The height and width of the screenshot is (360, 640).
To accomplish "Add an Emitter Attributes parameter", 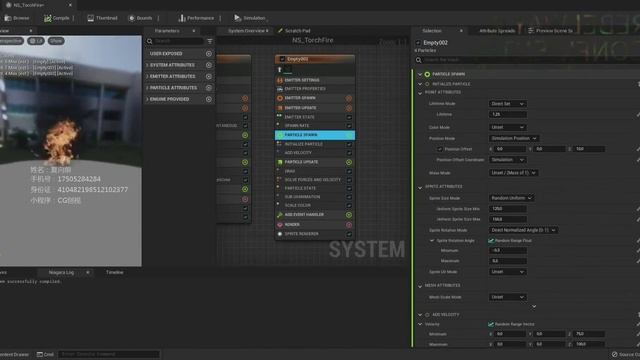I will coord(209,76).
